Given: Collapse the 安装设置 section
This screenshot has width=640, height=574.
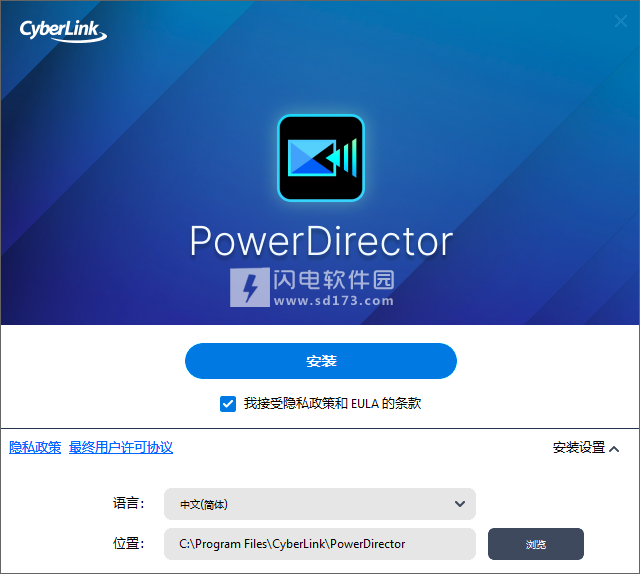Looking at the screenshot, I should pos(579,448).
